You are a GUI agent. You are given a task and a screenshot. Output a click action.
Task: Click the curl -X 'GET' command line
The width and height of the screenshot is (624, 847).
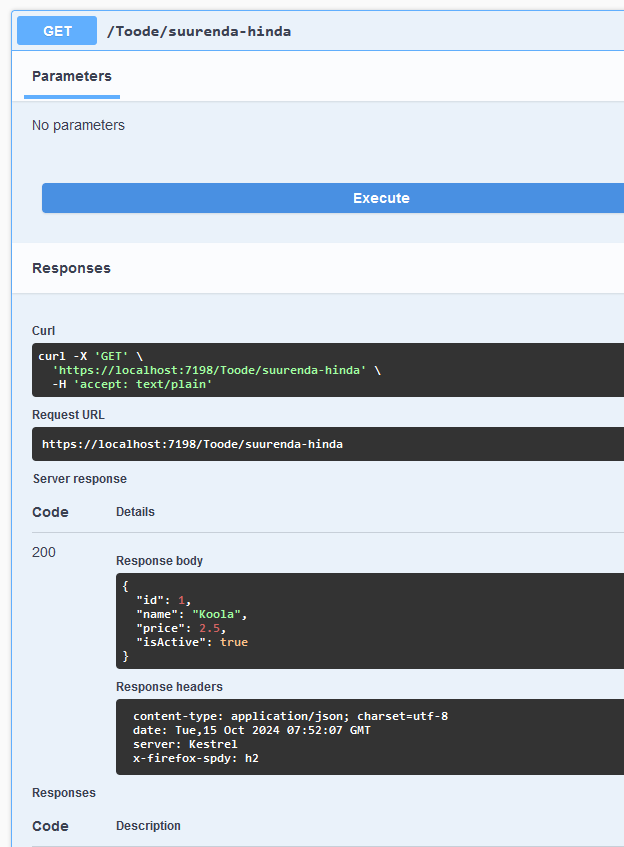point(91,356)
